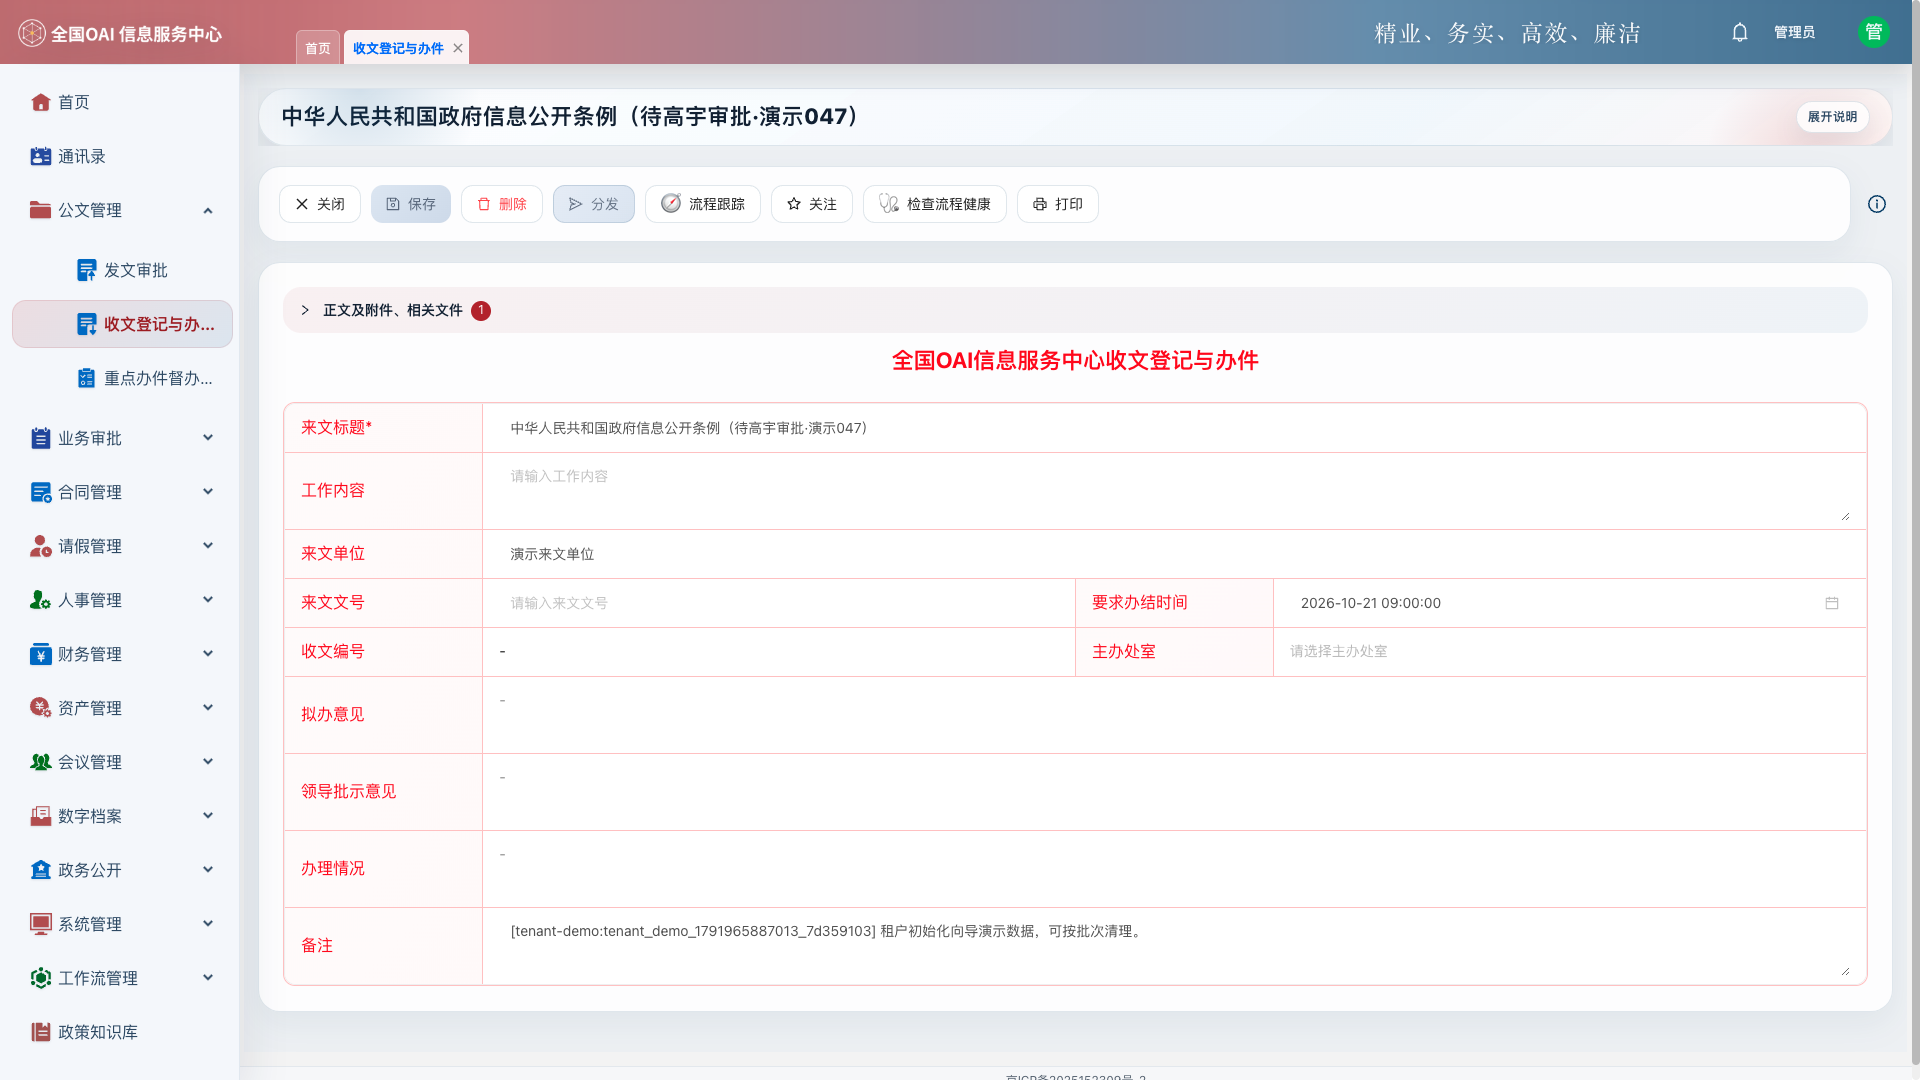Click the 会议管理 people icon
Screen dimensions: 1920x1080
pos(41,762)
